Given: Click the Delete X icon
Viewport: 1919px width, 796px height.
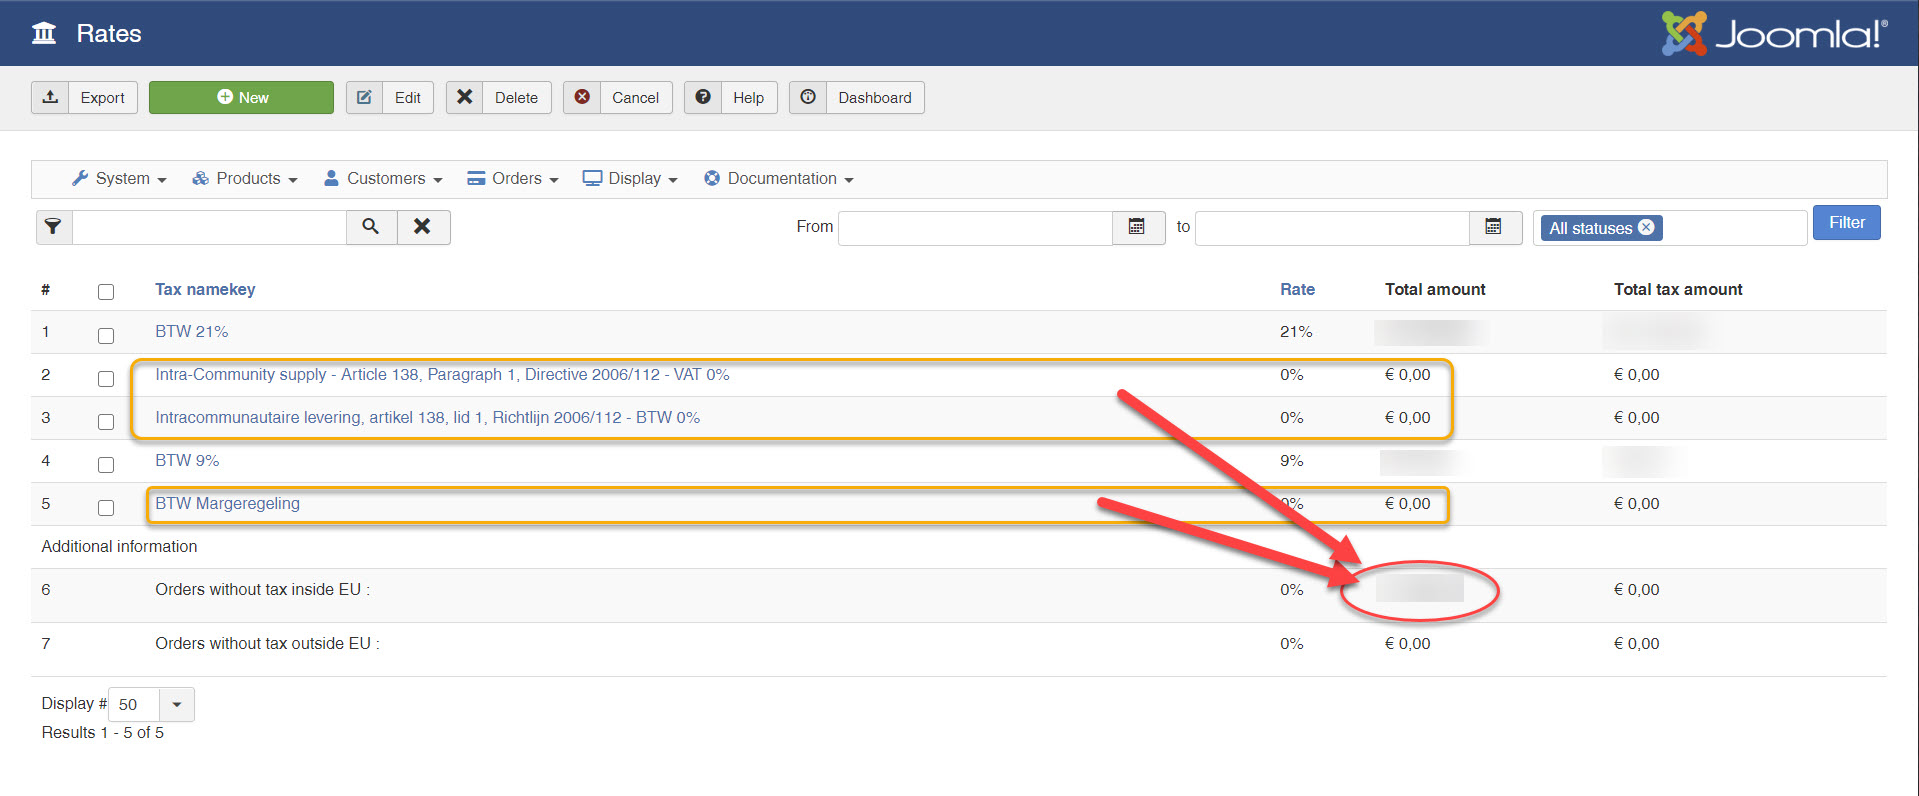Looking at the screenshot, I should 464,97.
